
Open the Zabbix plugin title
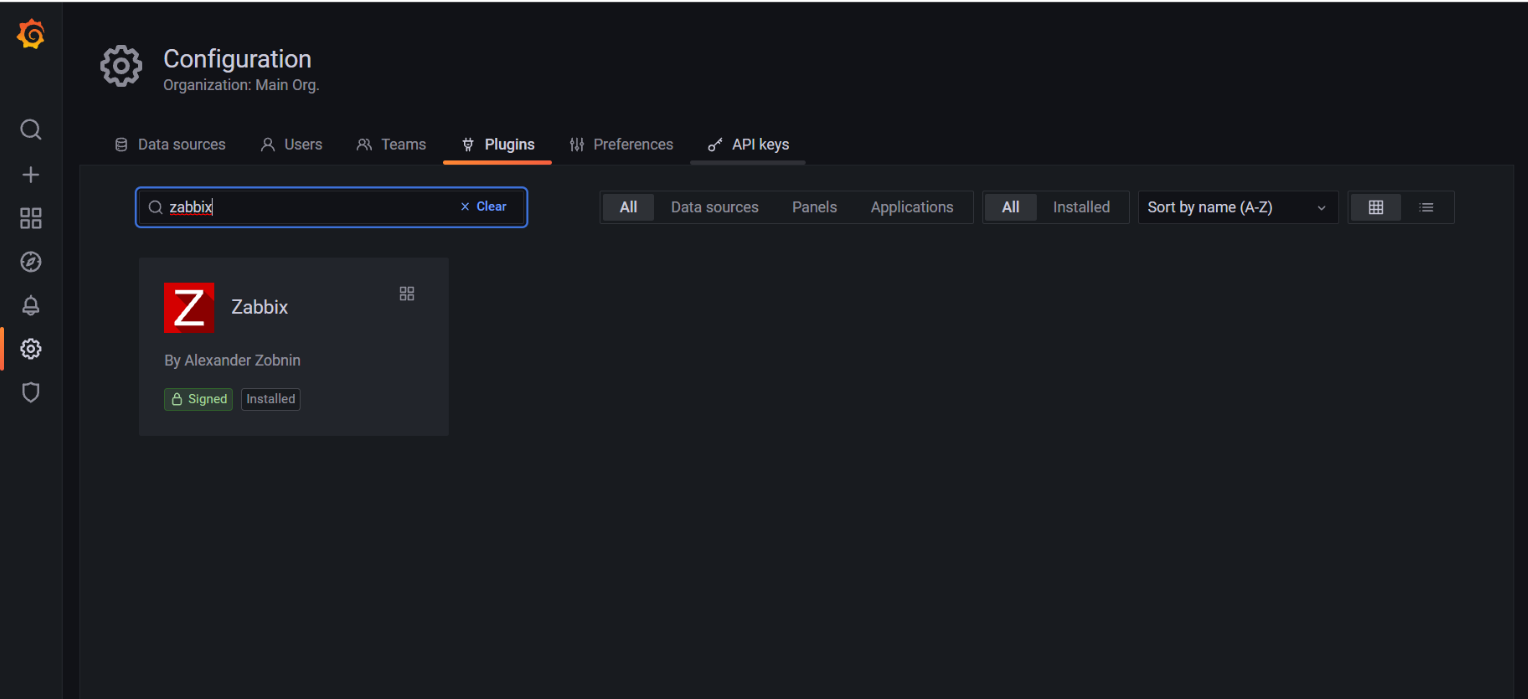[260, 308]
